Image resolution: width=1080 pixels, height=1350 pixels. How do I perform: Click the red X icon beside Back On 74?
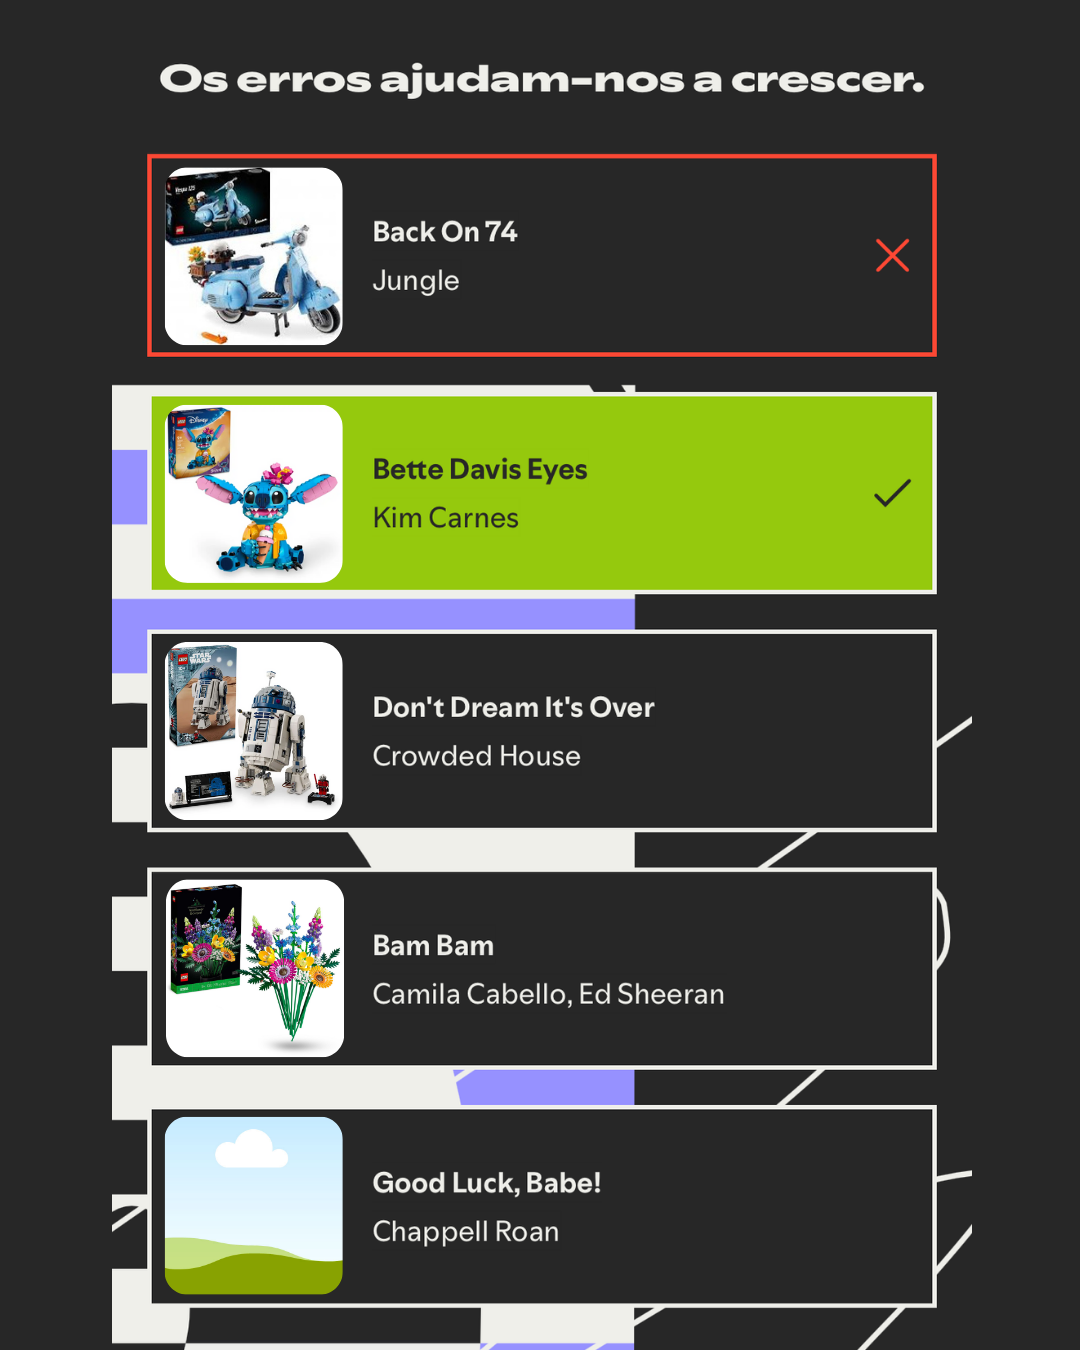892,255
